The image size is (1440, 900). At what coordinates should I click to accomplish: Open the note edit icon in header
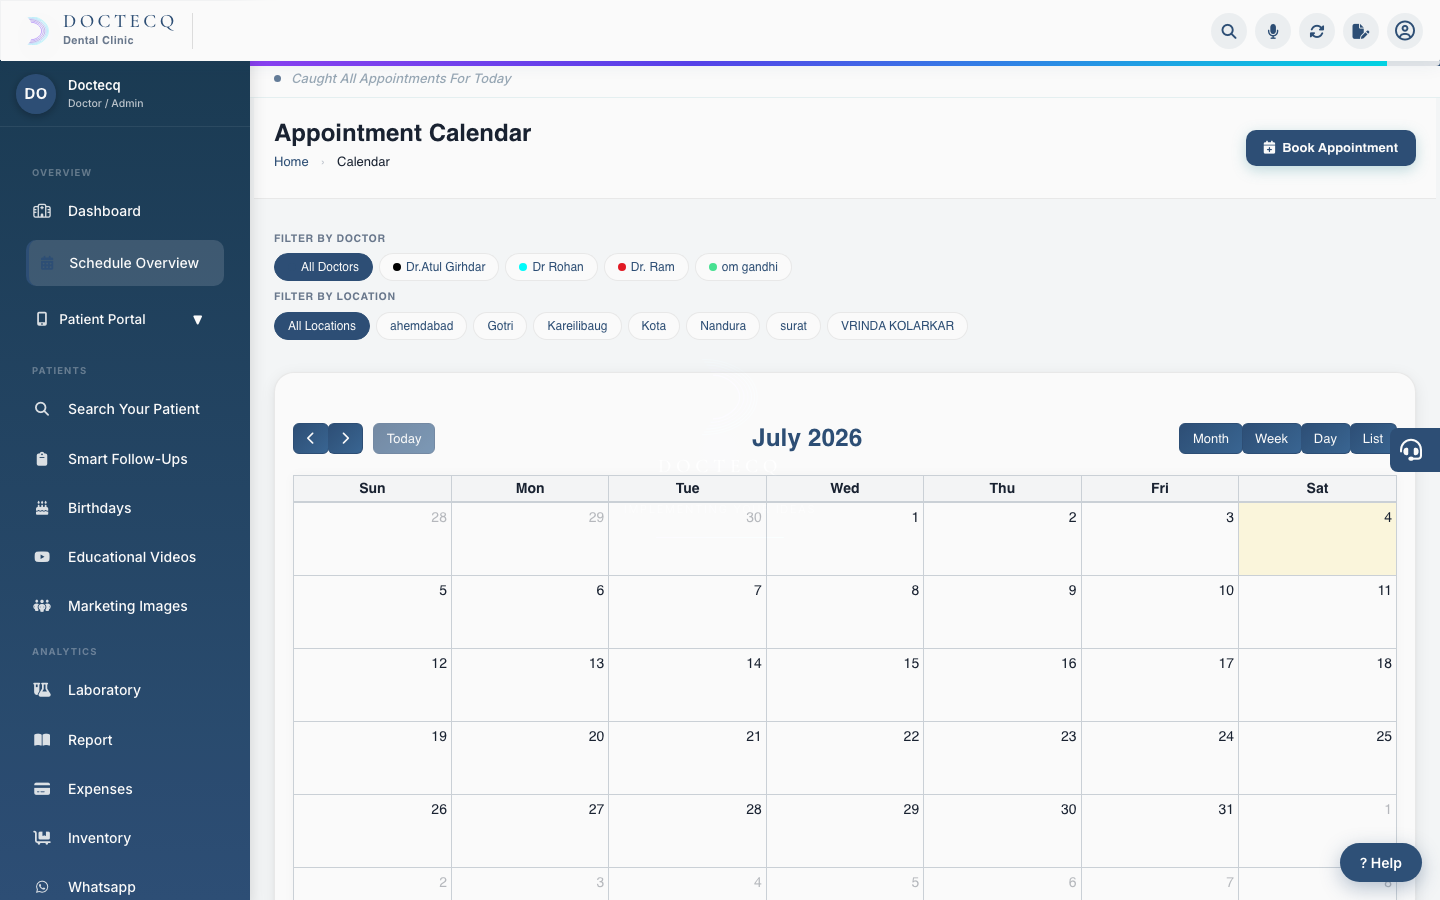point(1361,31)
